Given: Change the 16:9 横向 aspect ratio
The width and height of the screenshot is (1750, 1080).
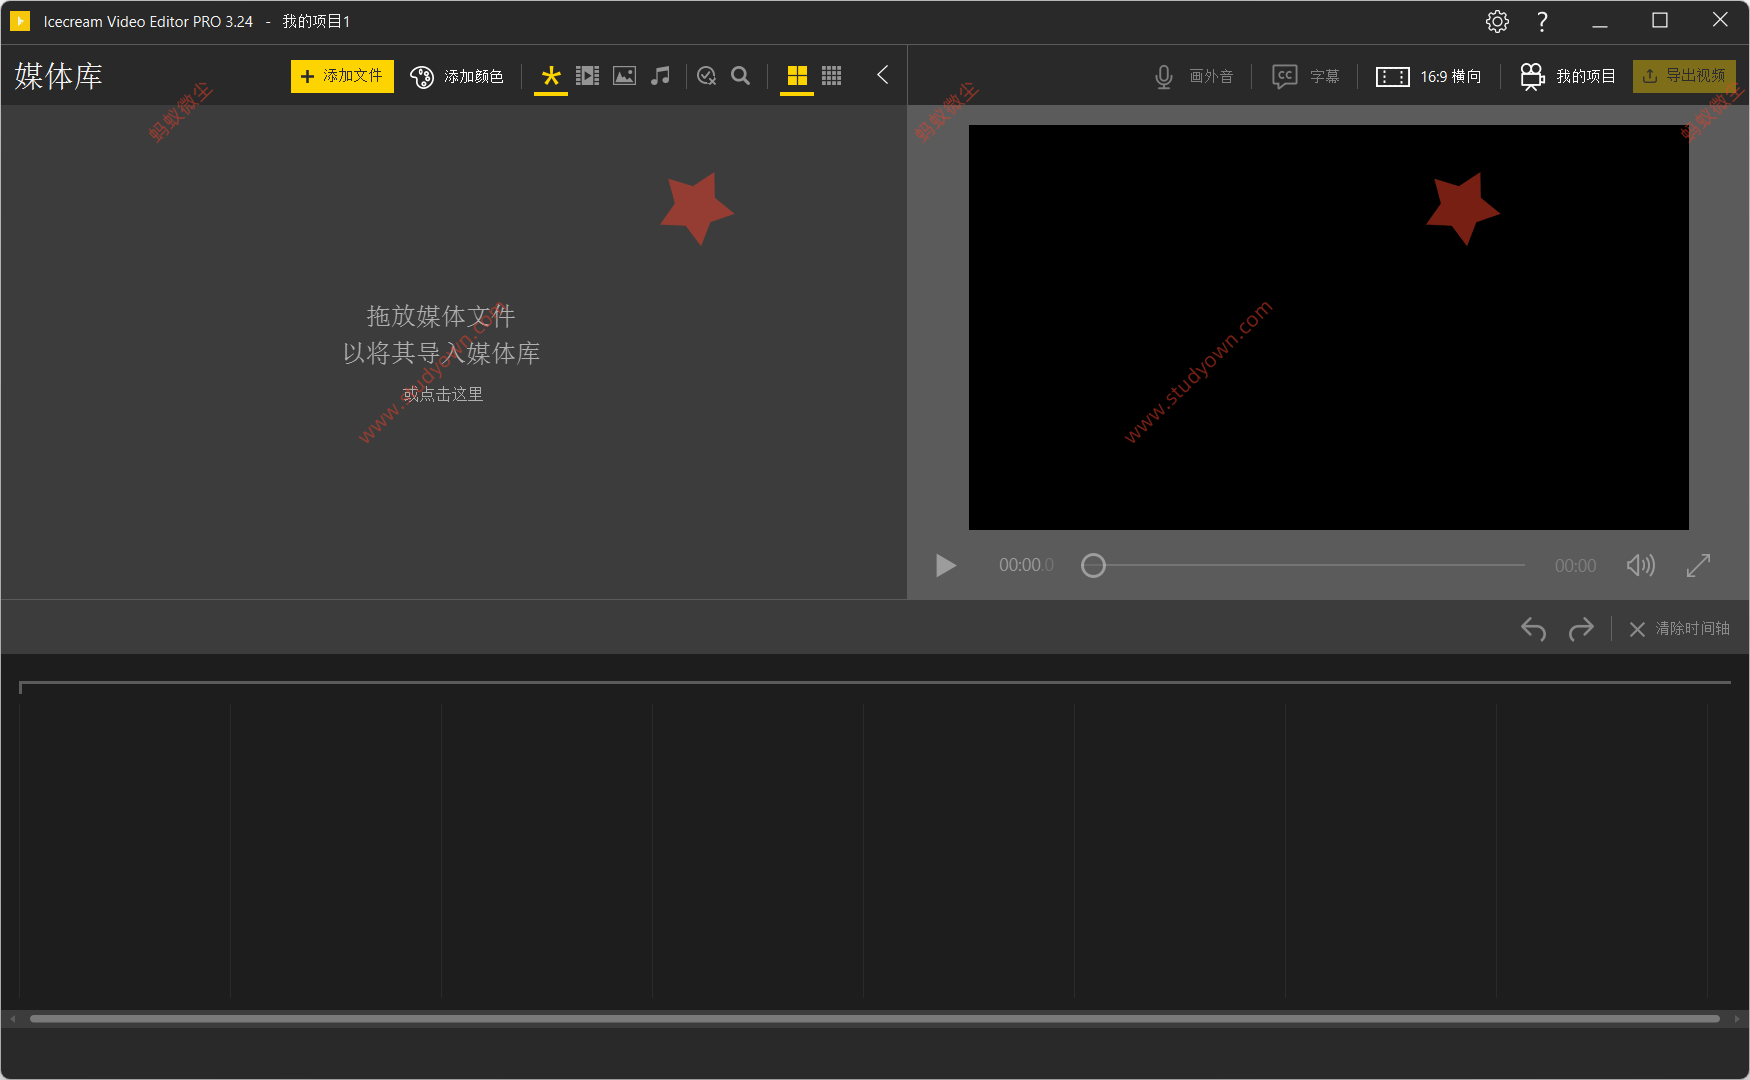Looking at the screenshot, I should pyautogui.click(x=1429, y=75).
